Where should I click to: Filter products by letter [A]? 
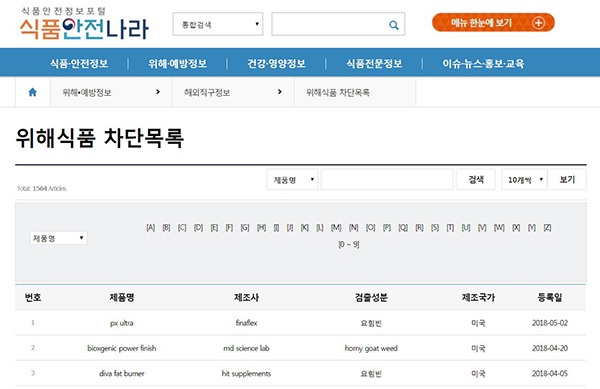[x=151, y=228]
